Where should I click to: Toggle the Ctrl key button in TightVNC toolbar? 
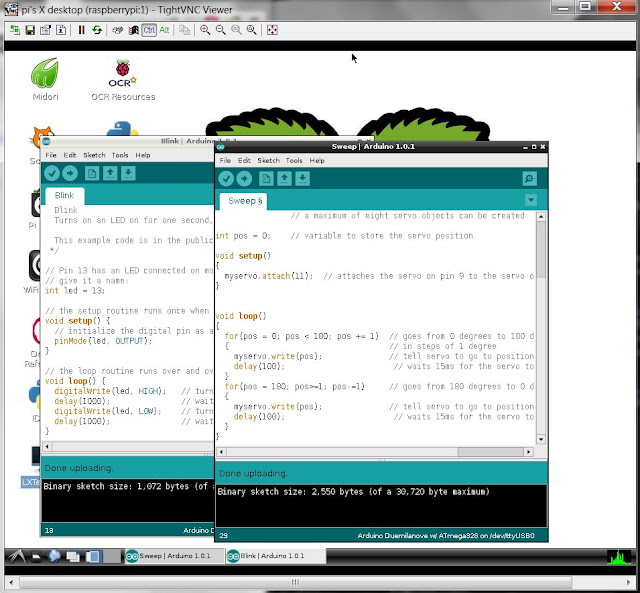(x=149, y=30)
